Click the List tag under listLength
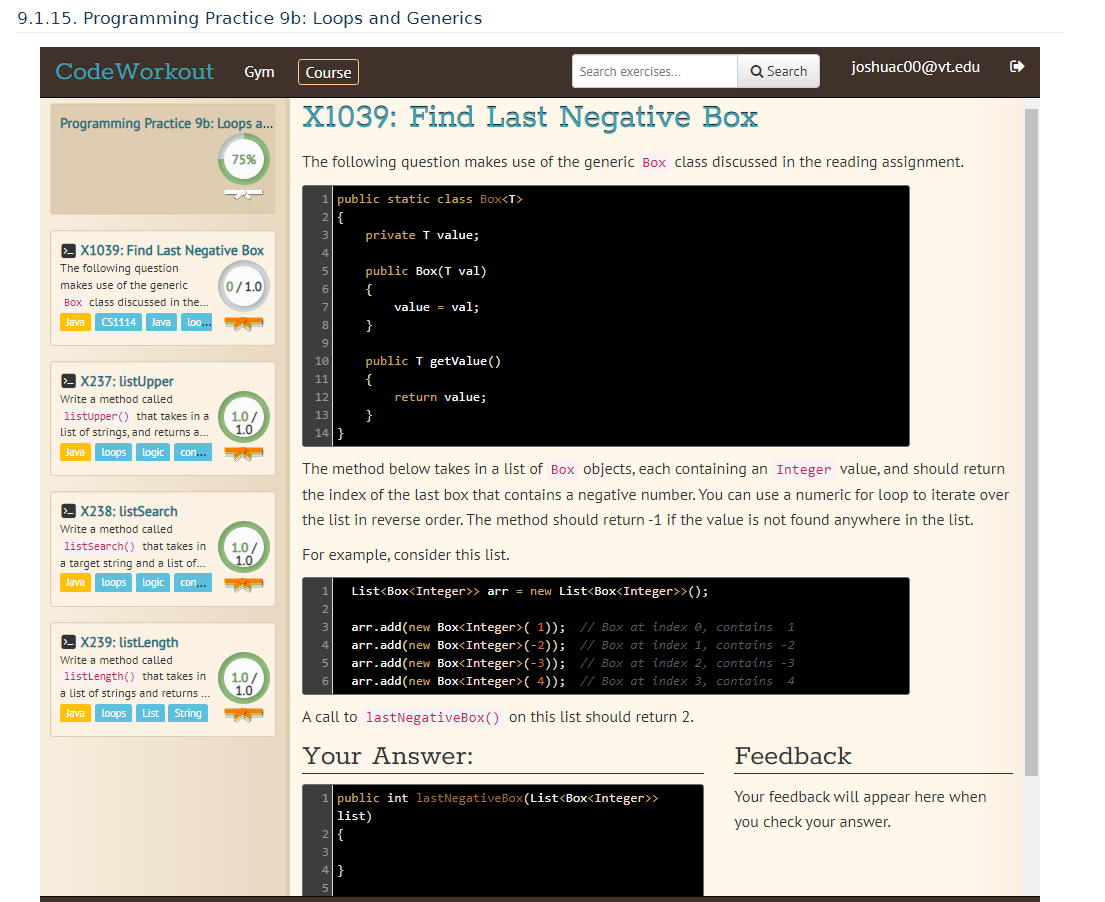This screenshot has height=902, width=1105. coord(150,713)
